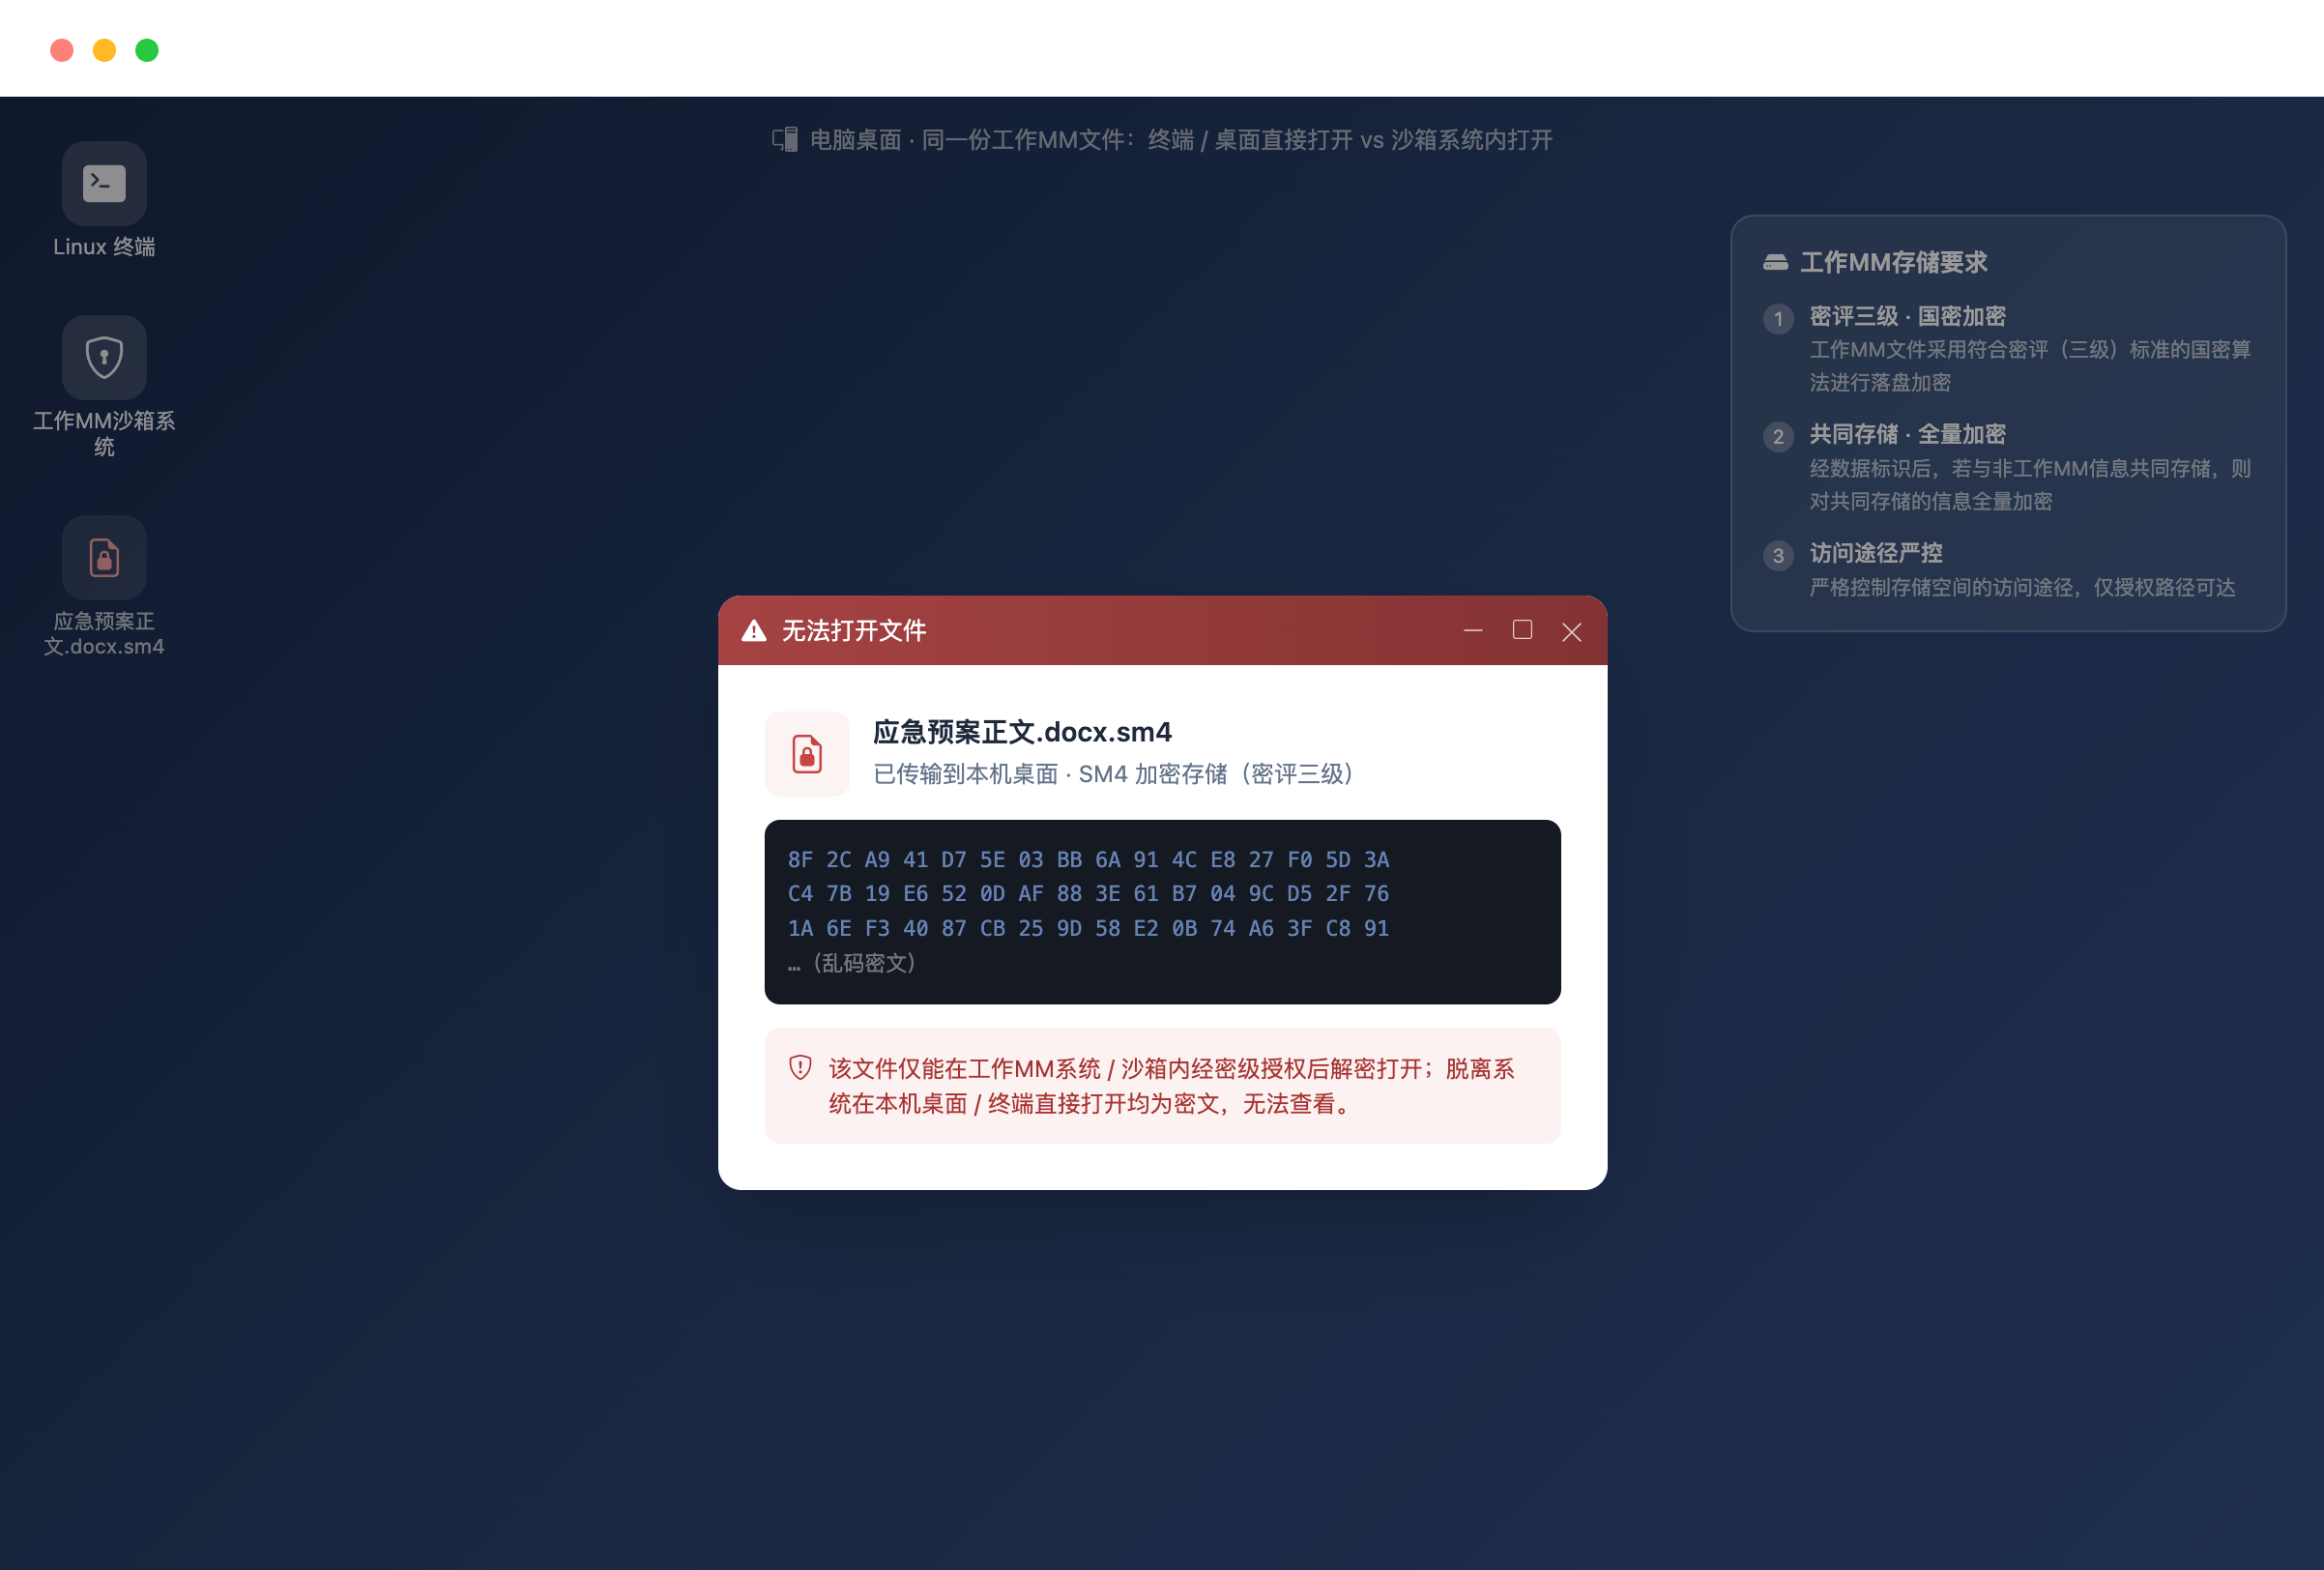2324x1570 pixels.
Task: Click the warning triangle in dialog title
Action: [754, 631]
